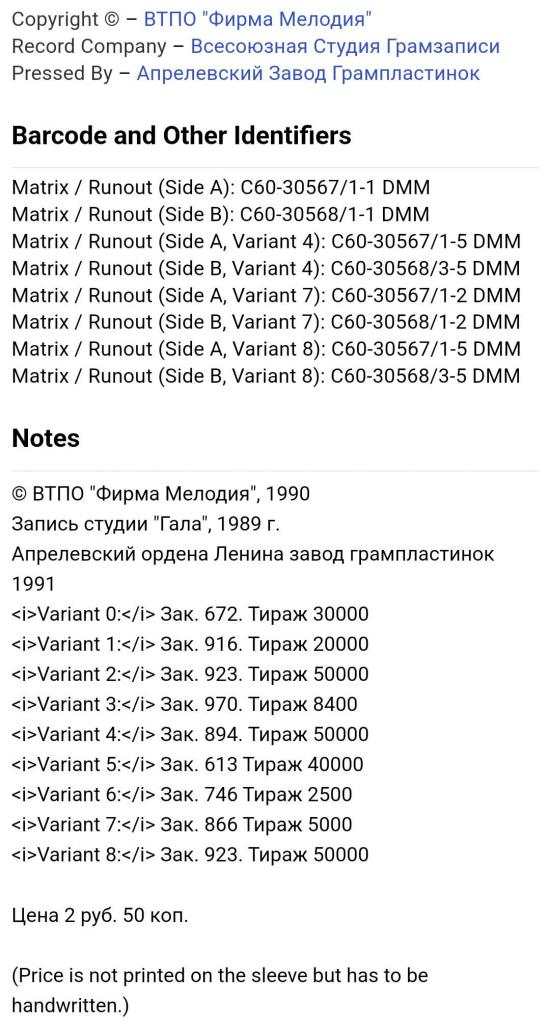Open the Всесоюзная Студия Грамзаписи link
The image size is (550, 1024).
[x=345, y=46]
